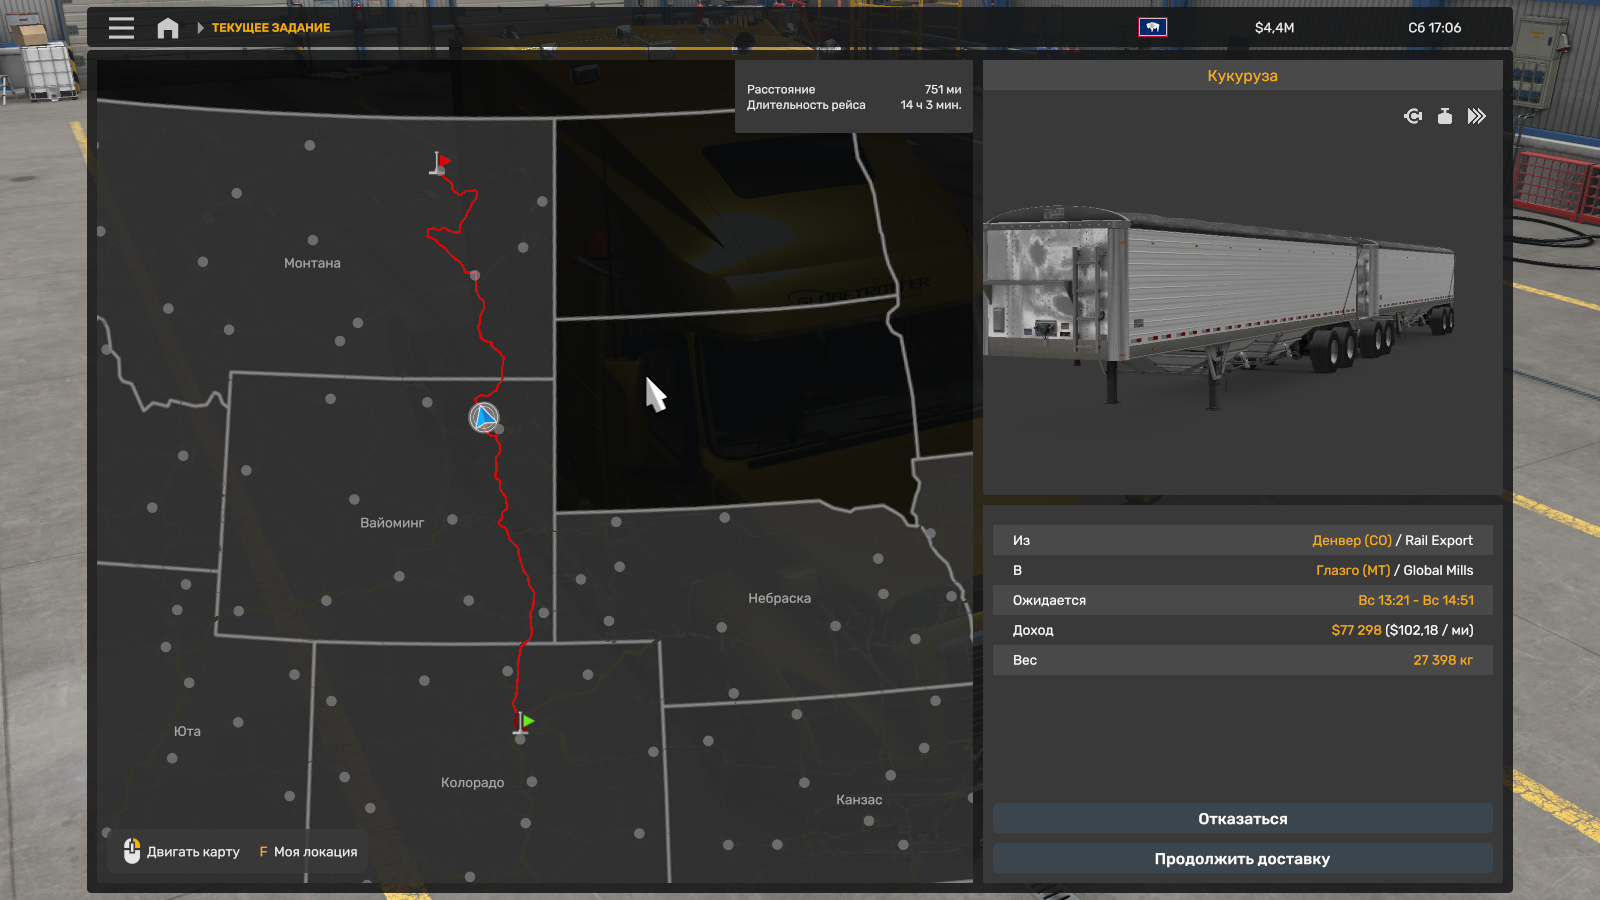Click the trailer coupling icon
This screenshot has height=900, width=1600.
click(x=1413, y=117)
